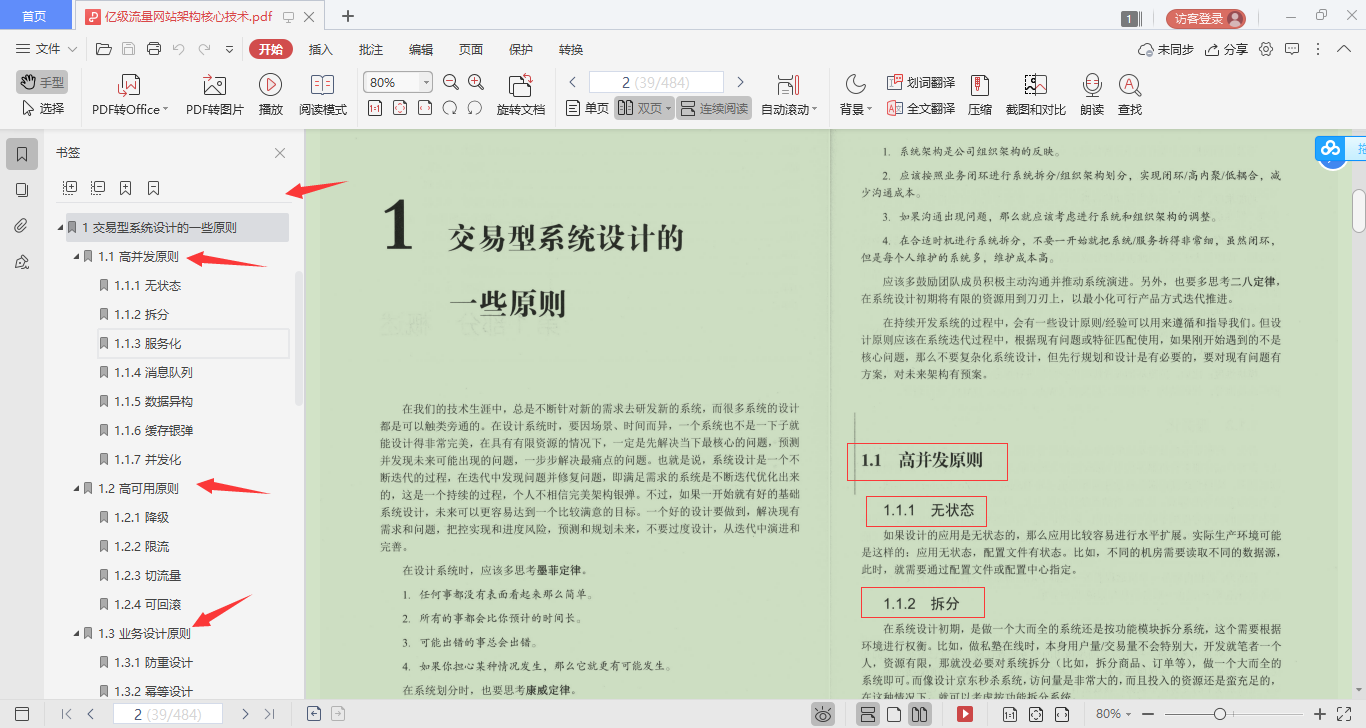Open the PDF转Office conversion tool

pos(127,95)
